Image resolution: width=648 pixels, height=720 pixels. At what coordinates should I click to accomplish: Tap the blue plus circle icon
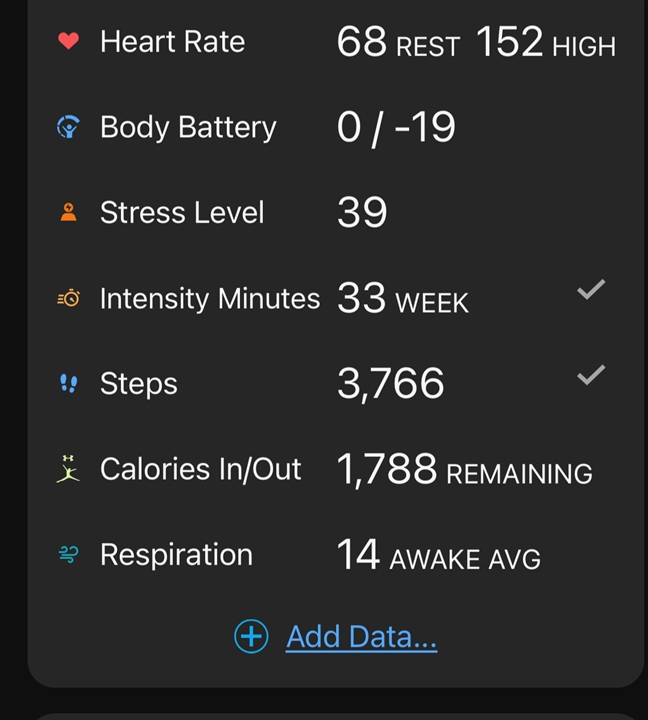click(x=251, y=636)
